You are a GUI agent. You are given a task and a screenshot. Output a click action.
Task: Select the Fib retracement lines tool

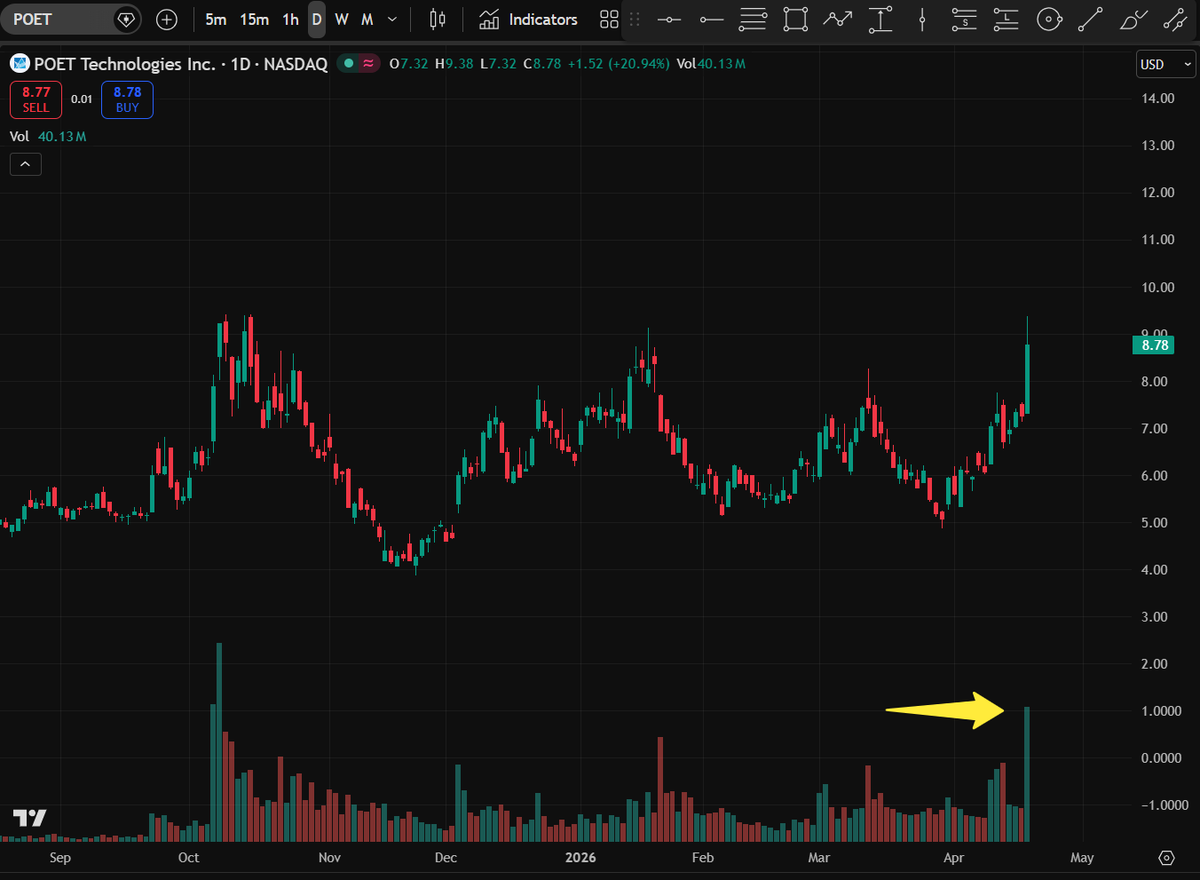[754, 19]
